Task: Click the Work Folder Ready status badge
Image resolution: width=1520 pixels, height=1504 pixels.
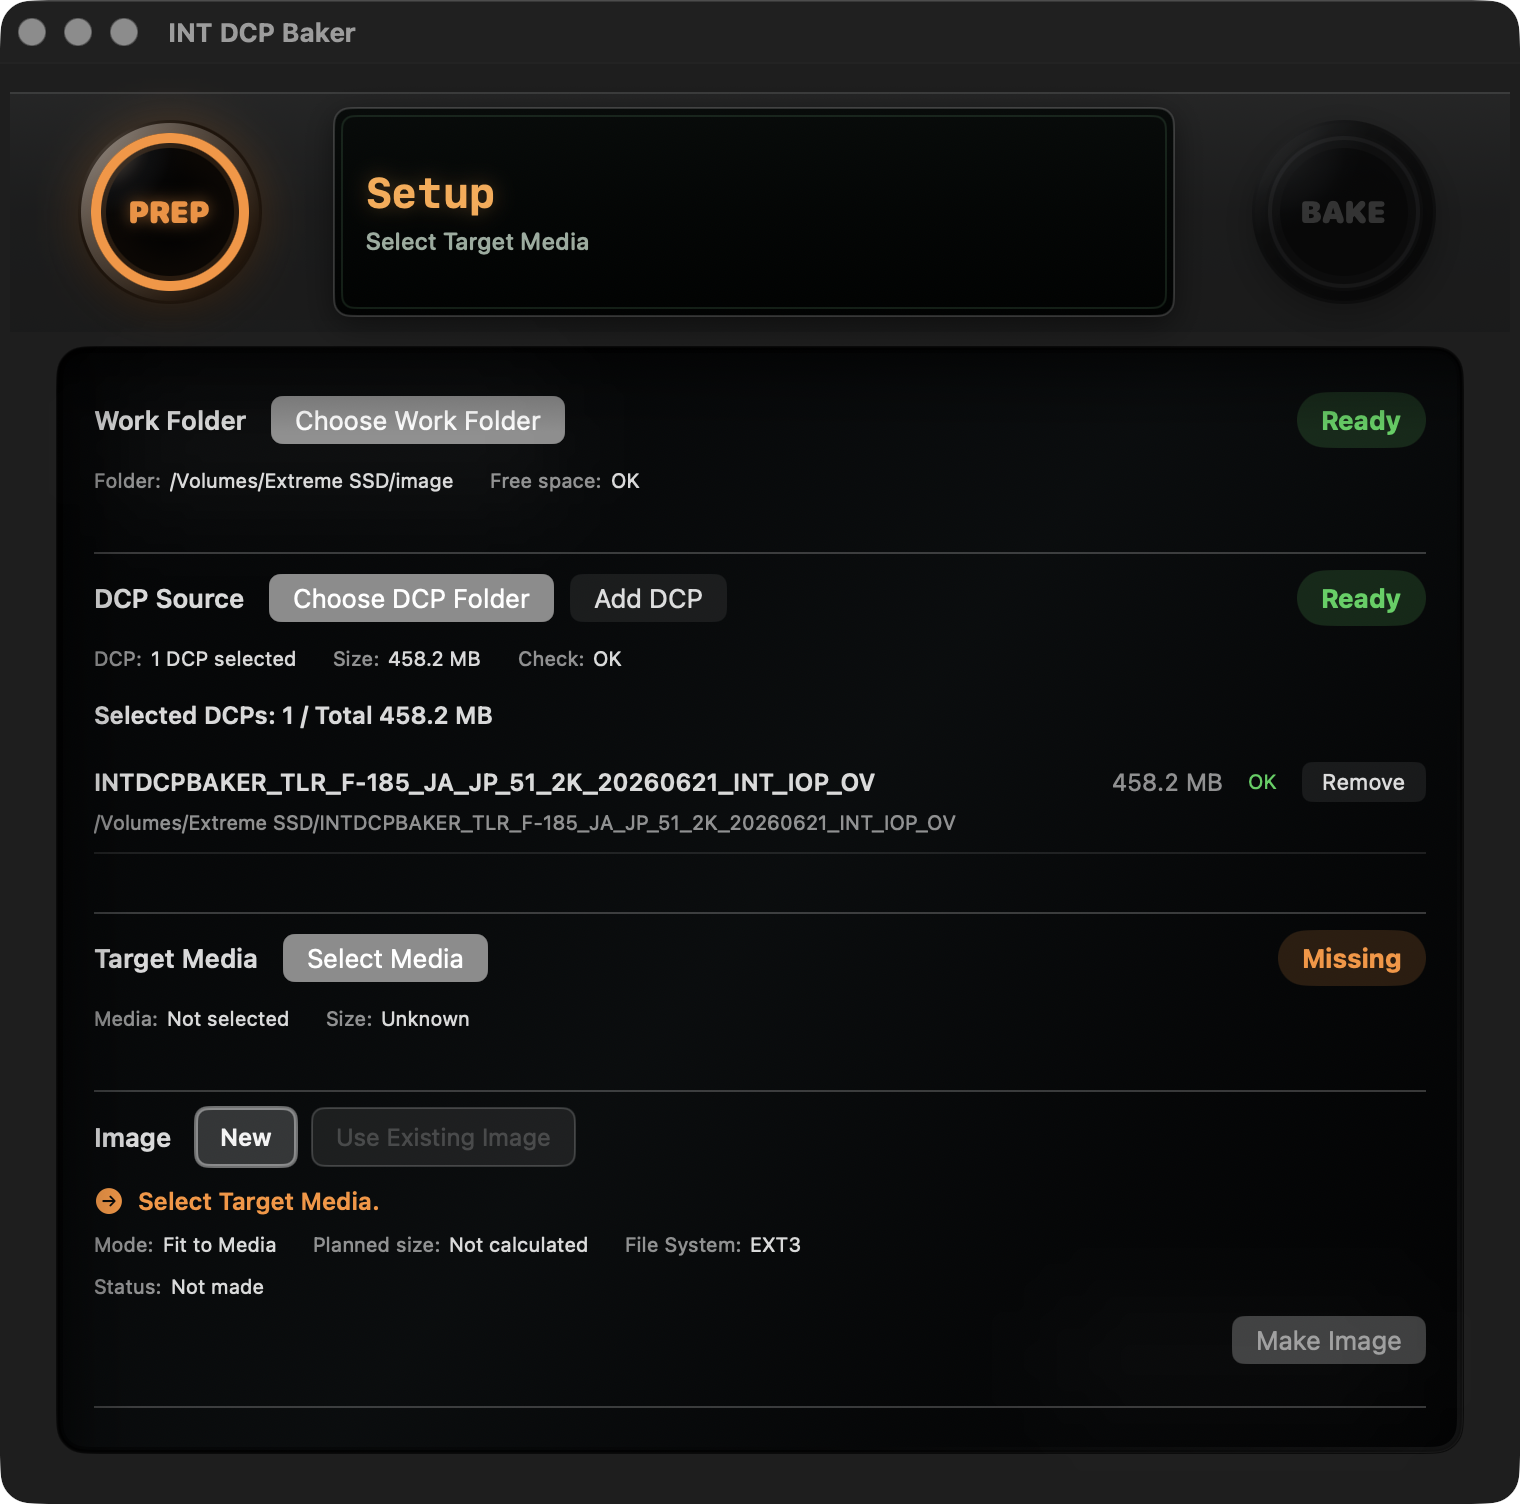Action: [1361, 420]
